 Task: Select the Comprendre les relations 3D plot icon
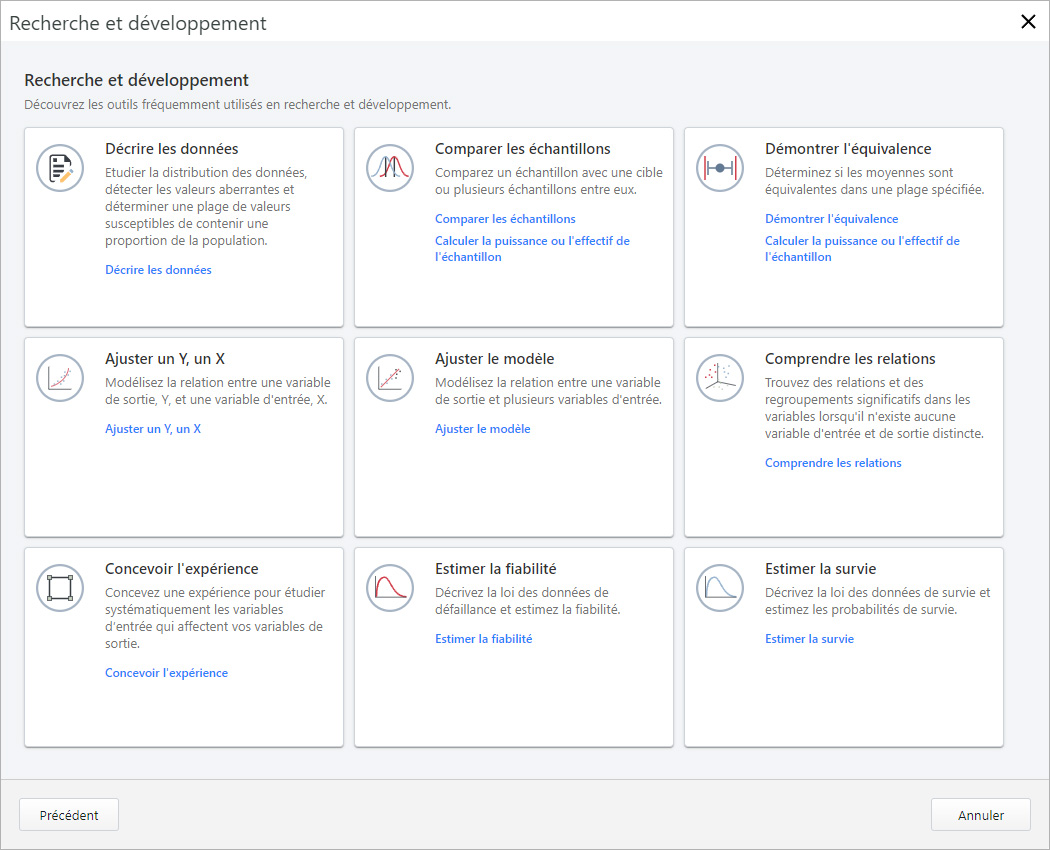pyautogui.click(x=720, y=378)
